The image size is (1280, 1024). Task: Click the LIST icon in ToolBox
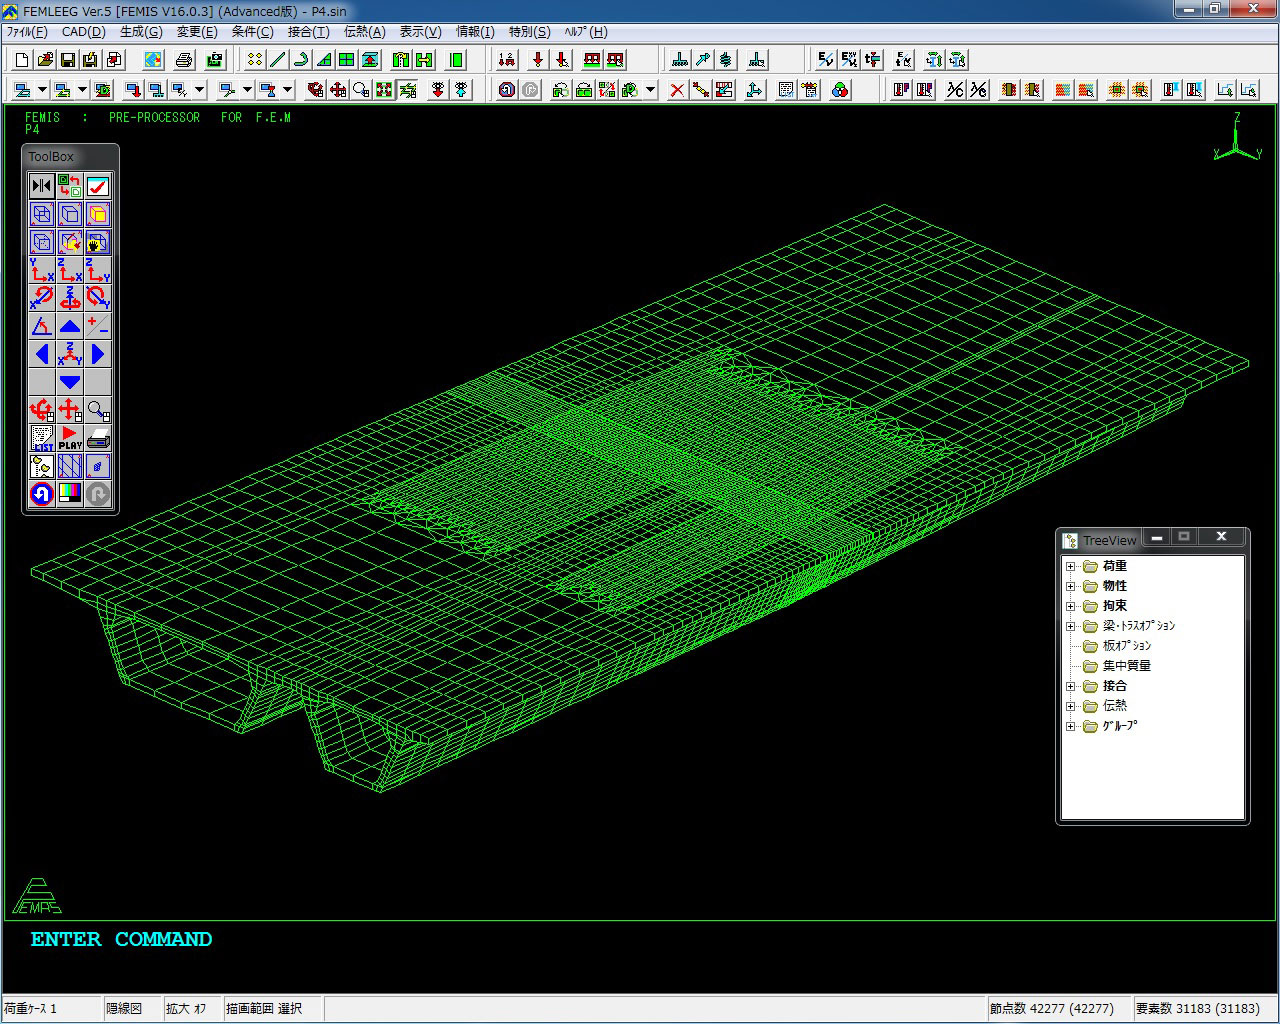pyautogui.click(x=42, y=438)
